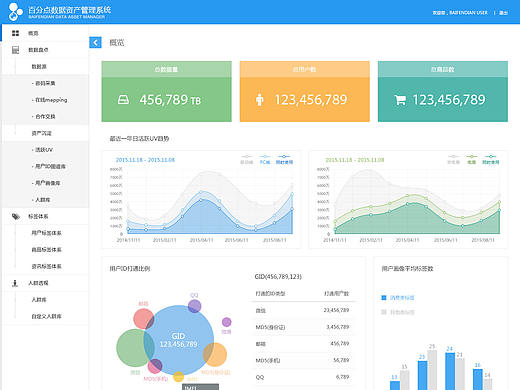The image size is (520, 390).
Task: Click the logout link in the header
Action: pyautogui.click(x=503, y=13)
